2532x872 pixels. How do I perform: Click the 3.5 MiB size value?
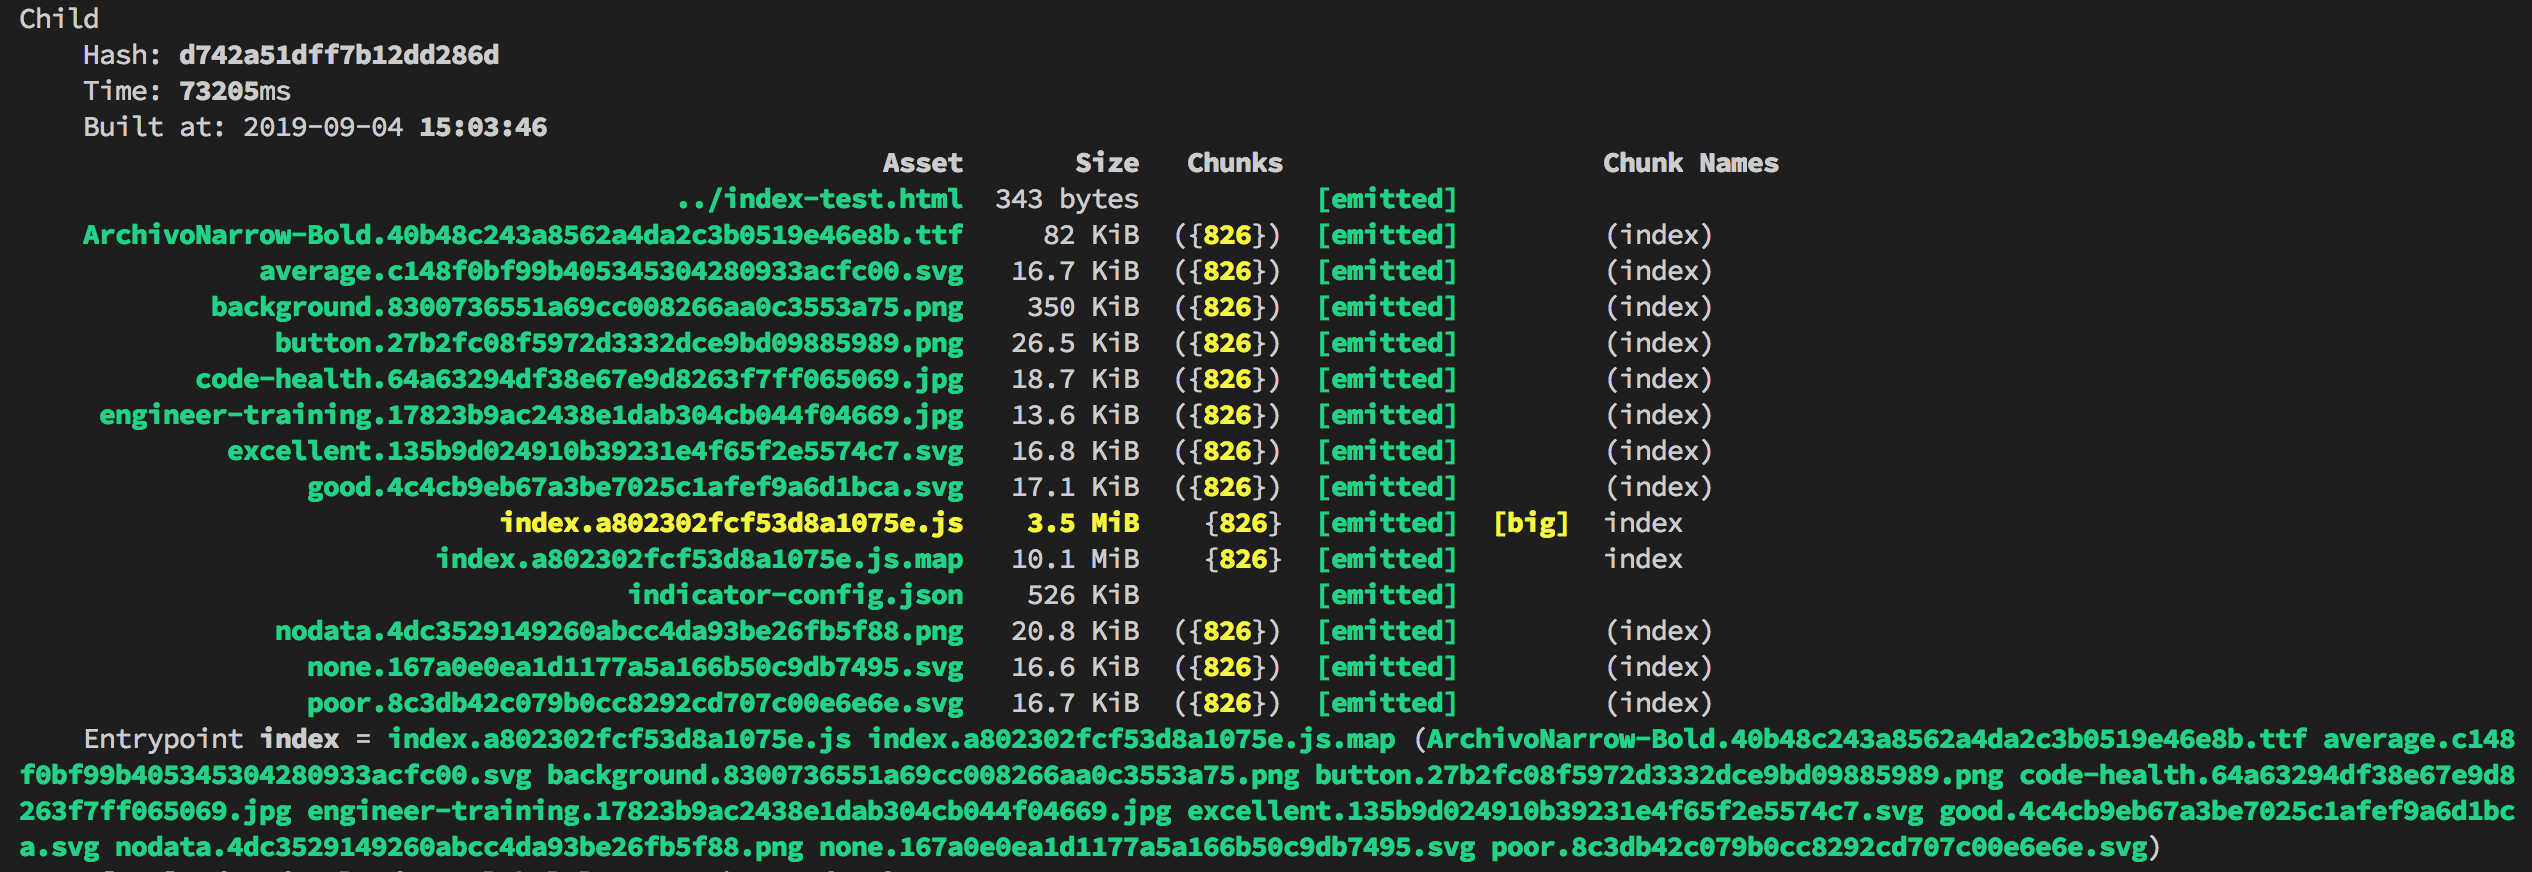coord(1083,523)
